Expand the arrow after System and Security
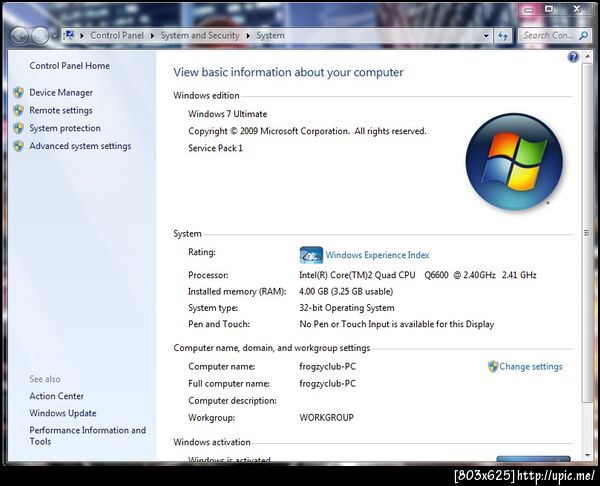 248,36
